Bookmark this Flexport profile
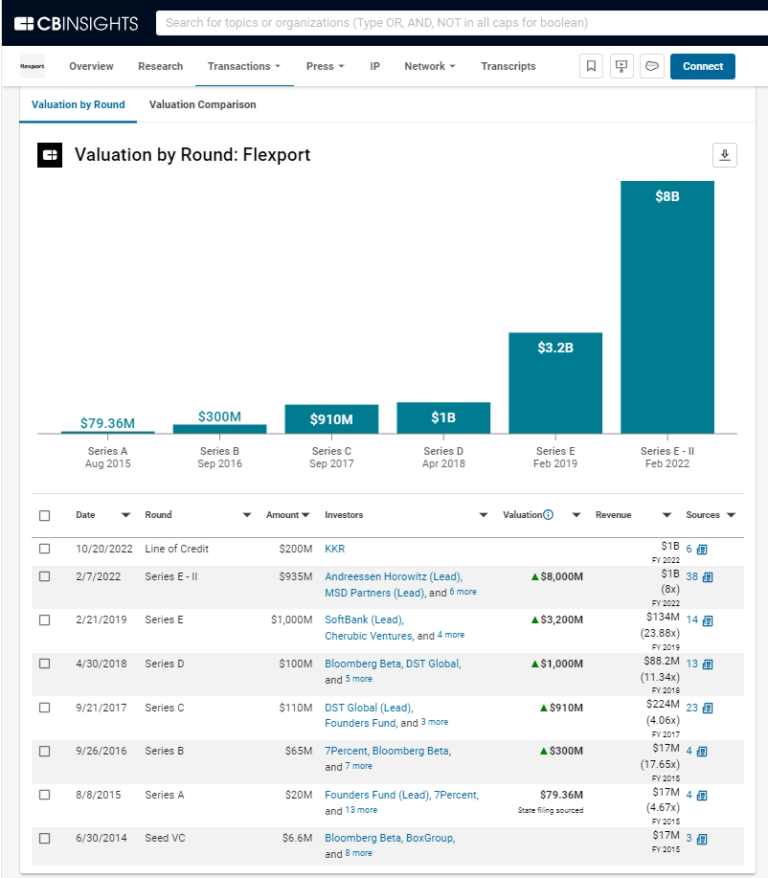Viewport: 768px width, 878px height. (x=592, y=65)
